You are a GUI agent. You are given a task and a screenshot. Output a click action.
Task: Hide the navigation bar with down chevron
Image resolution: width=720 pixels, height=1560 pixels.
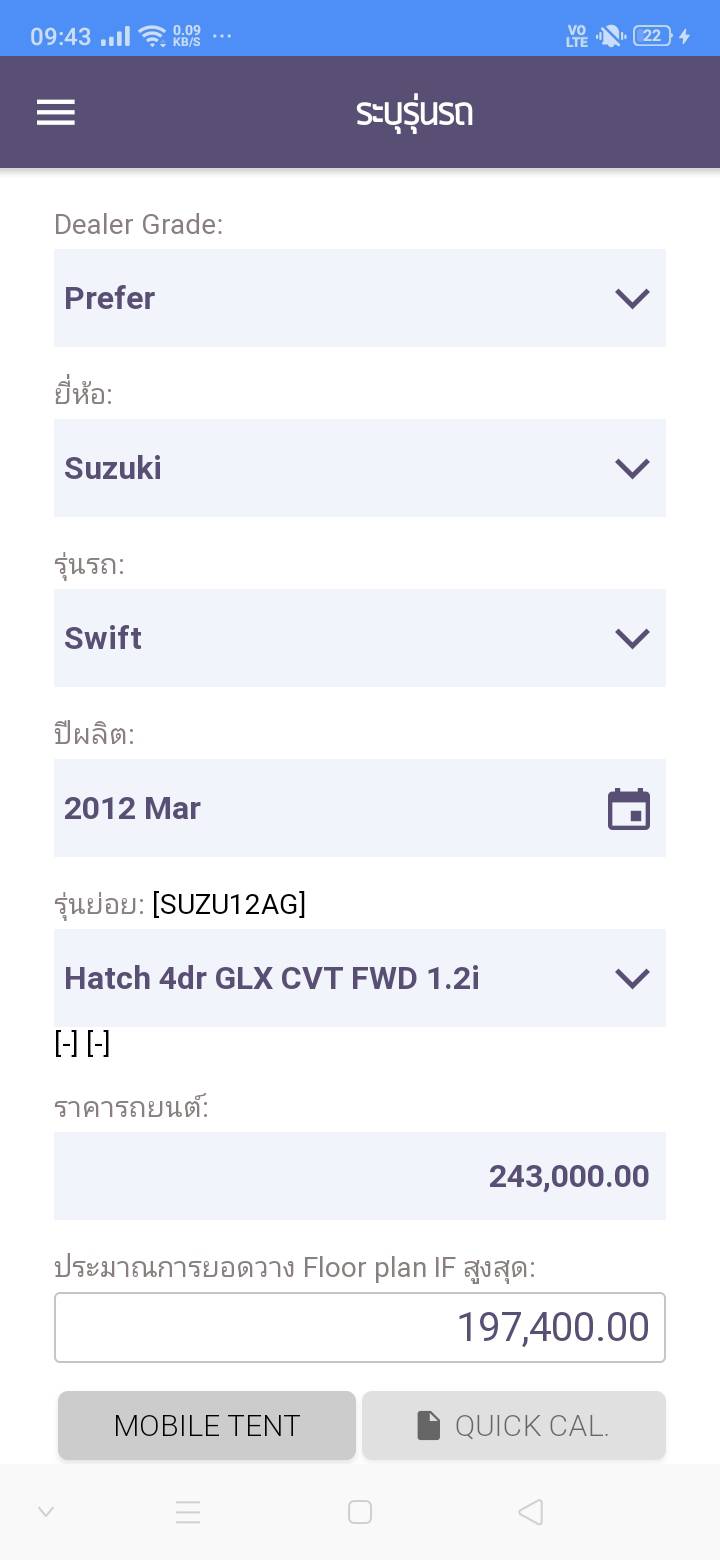tap(46, 1512)
